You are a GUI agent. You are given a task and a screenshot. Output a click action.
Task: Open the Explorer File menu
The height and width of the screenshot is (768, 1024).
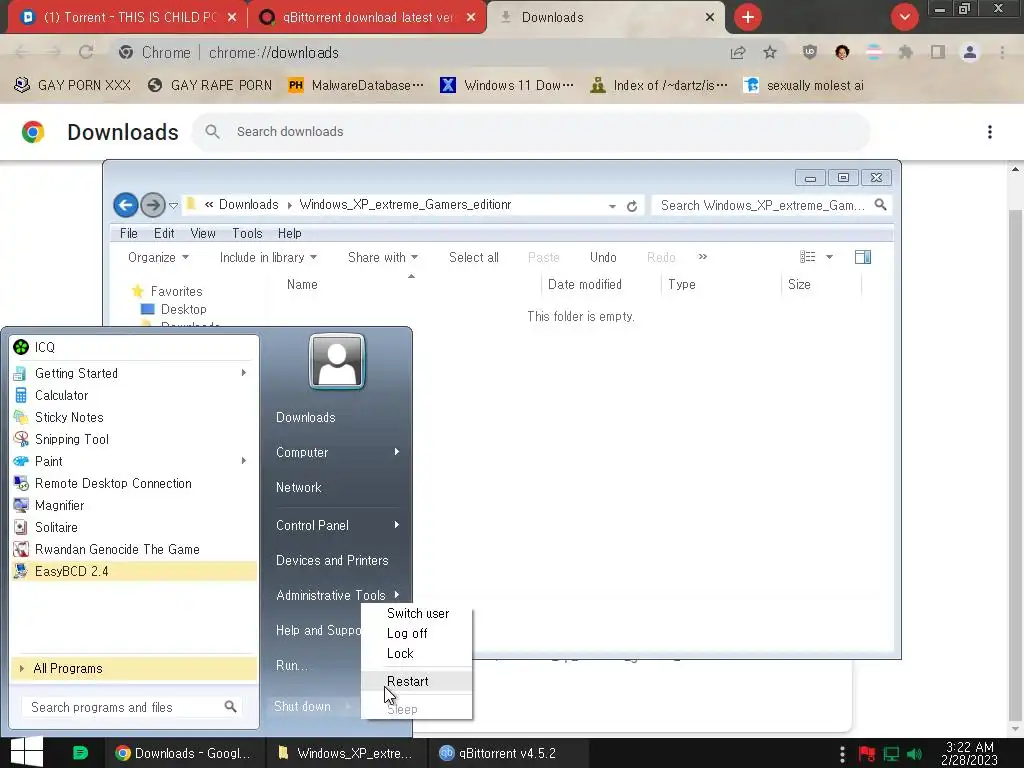point(129,233)
